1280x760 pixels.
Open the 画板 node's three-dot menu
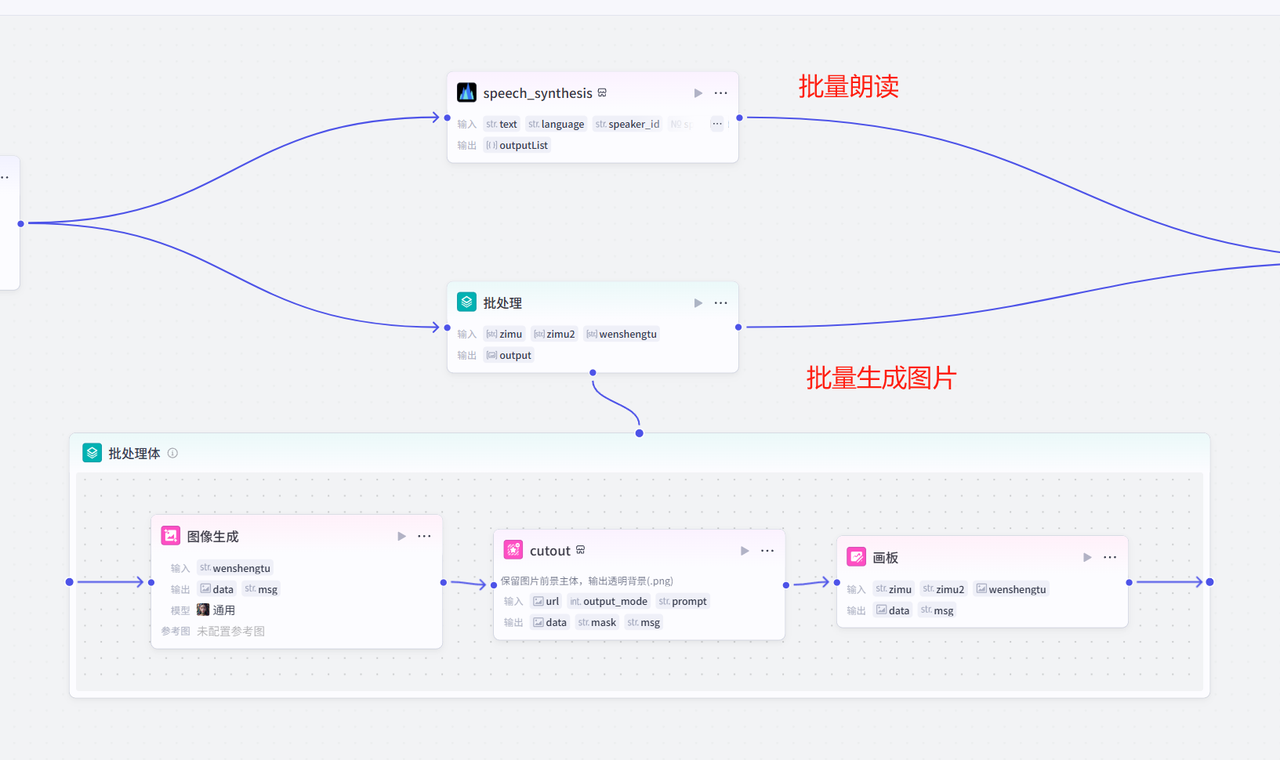pyautogui.click(x=1110, y=557)
